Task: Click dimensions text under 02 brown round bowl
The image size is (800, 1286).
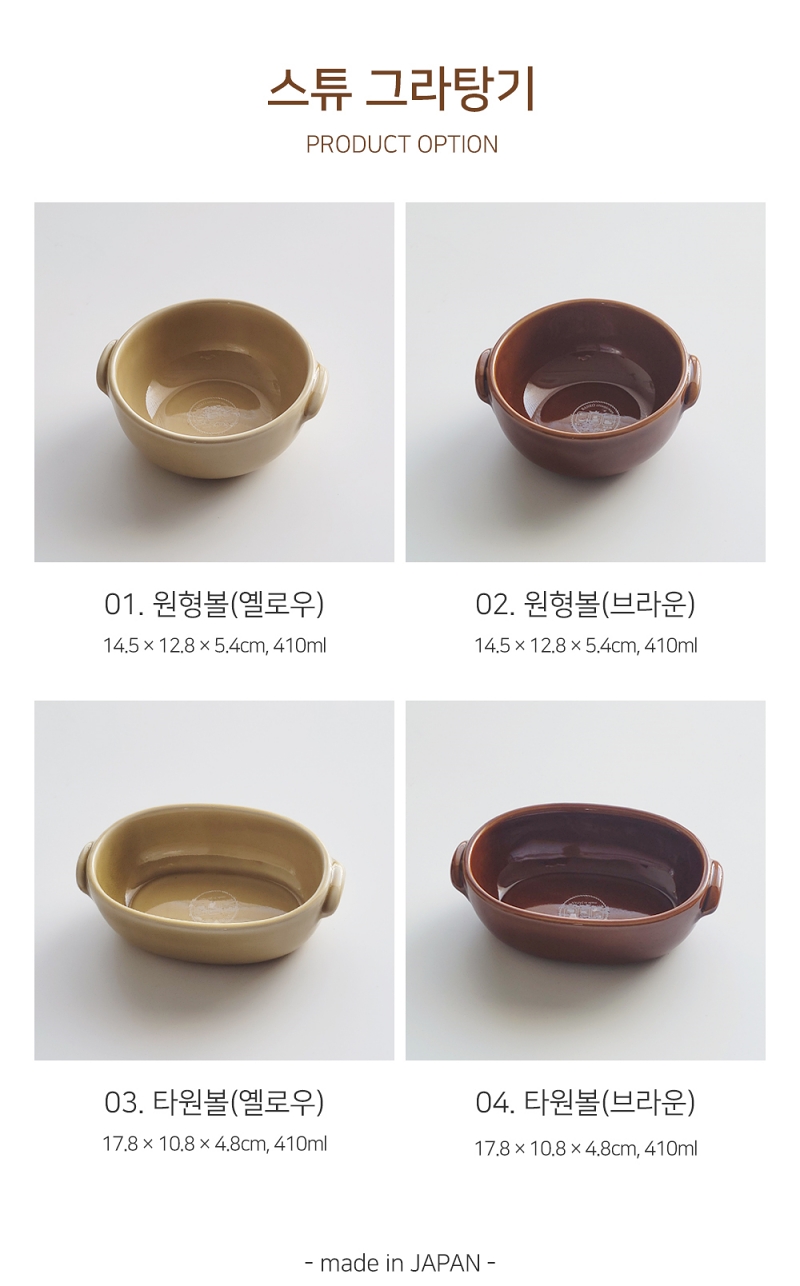Action: point(586,646)
